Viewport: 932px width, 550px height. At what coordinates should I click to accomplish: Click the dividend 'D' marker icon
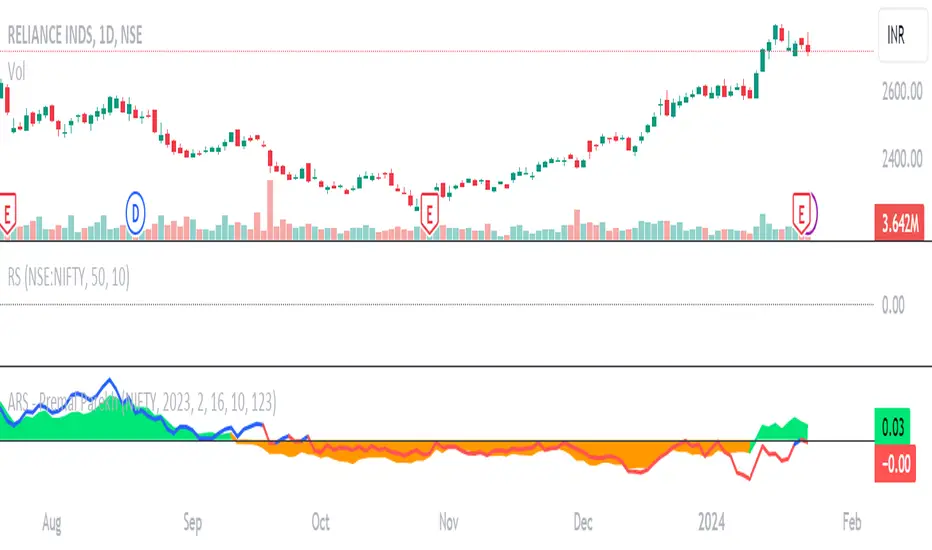[x=135, y=212]
